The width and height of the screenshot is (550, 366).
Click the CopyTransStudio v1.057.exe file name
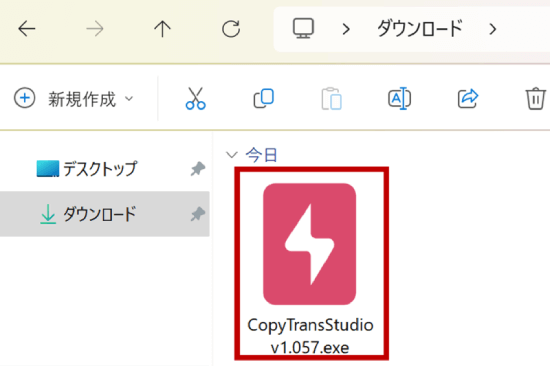click(x=310, y=336)
